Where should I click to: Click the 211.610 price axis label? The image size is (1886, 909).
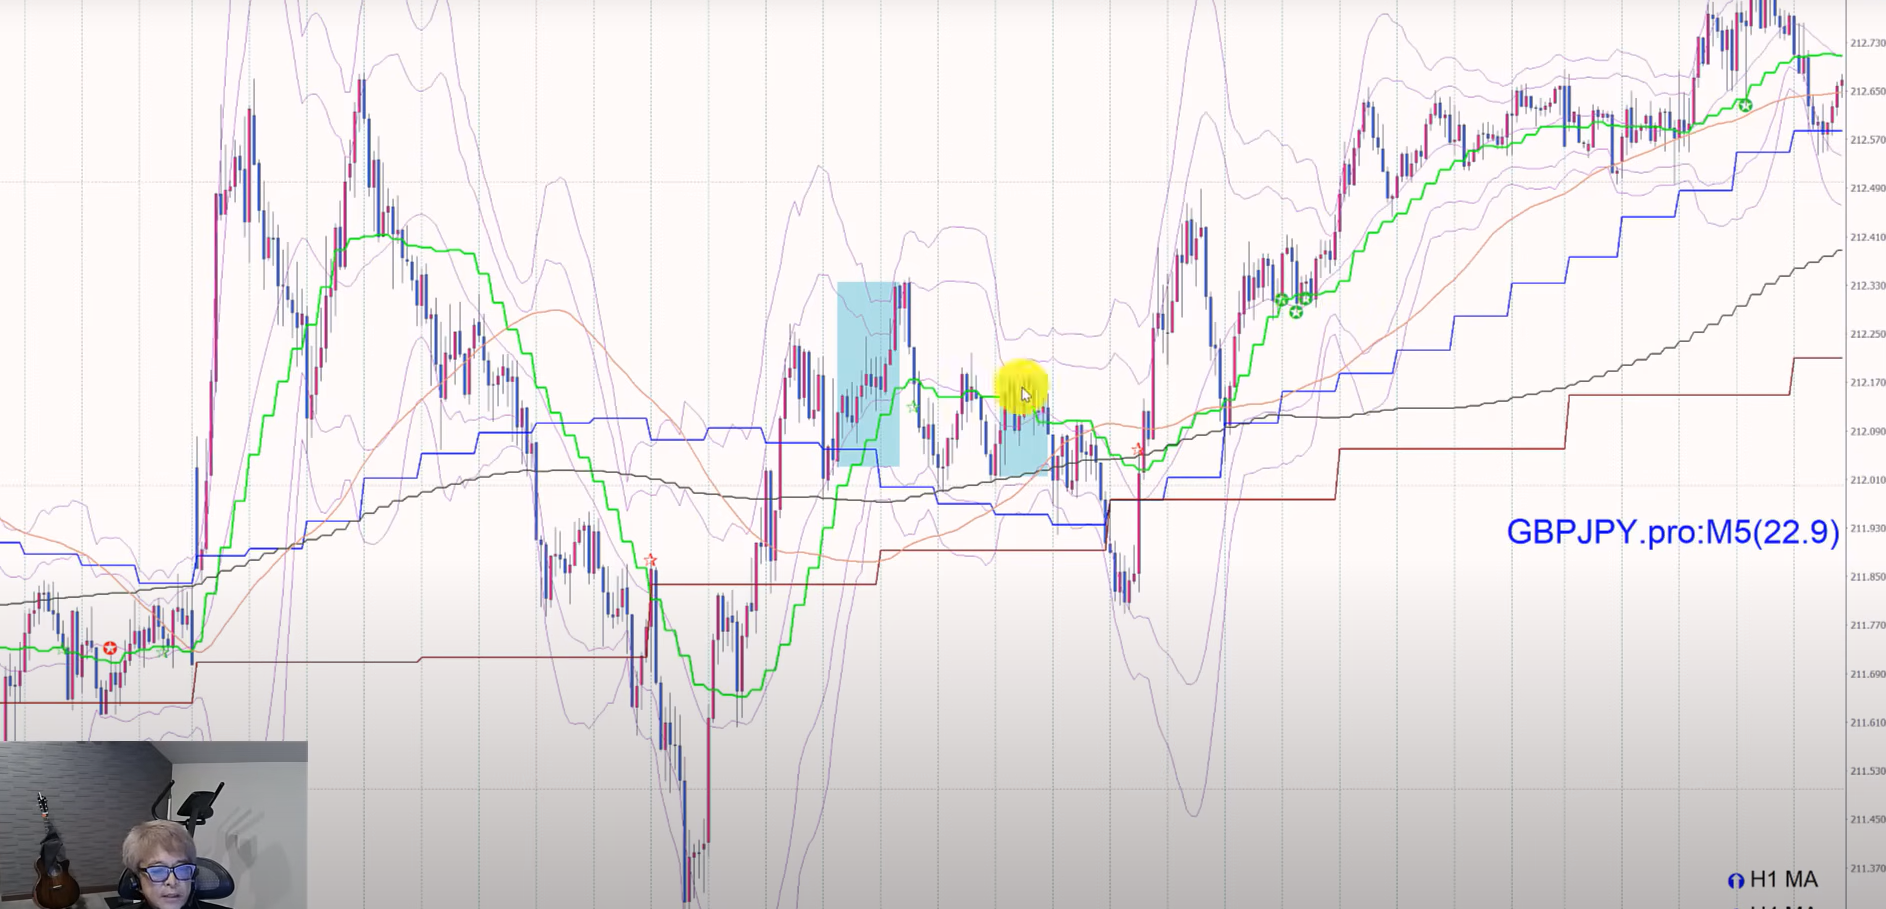(1867, 722)
